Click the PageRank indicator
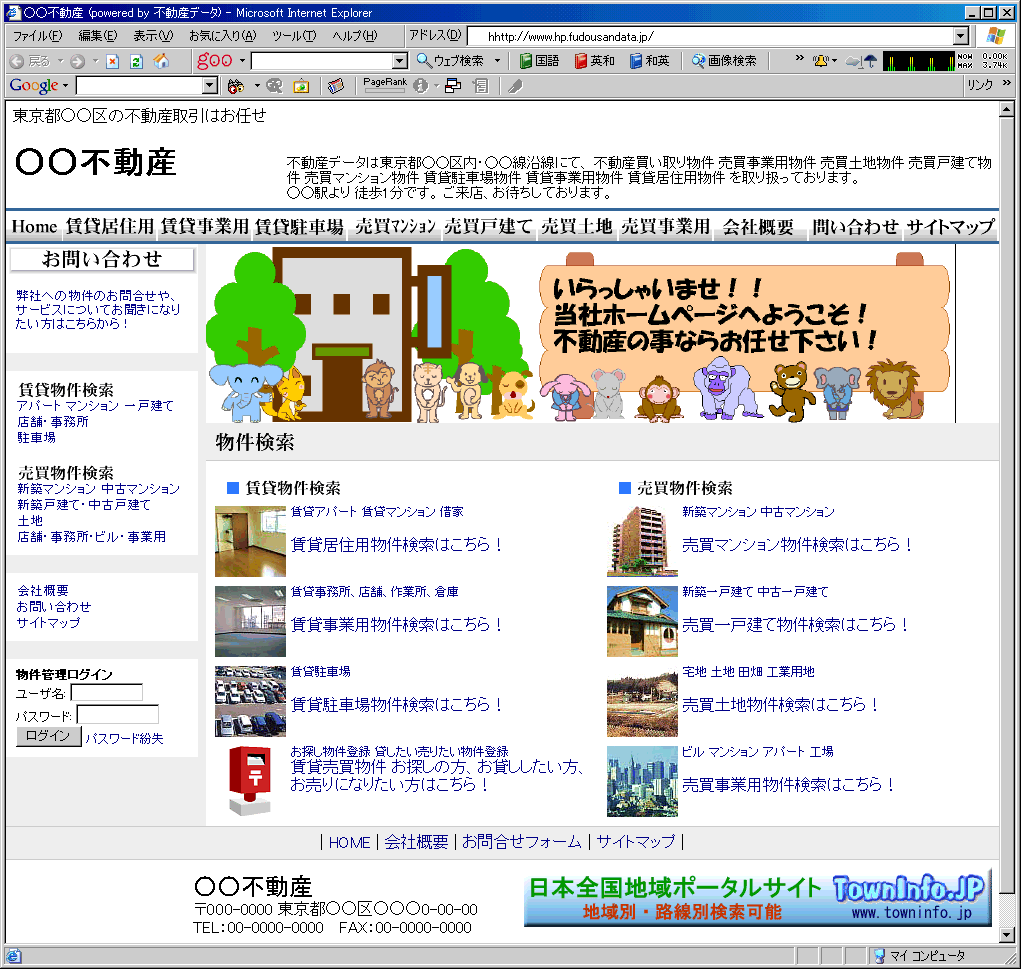 (385, 85)
